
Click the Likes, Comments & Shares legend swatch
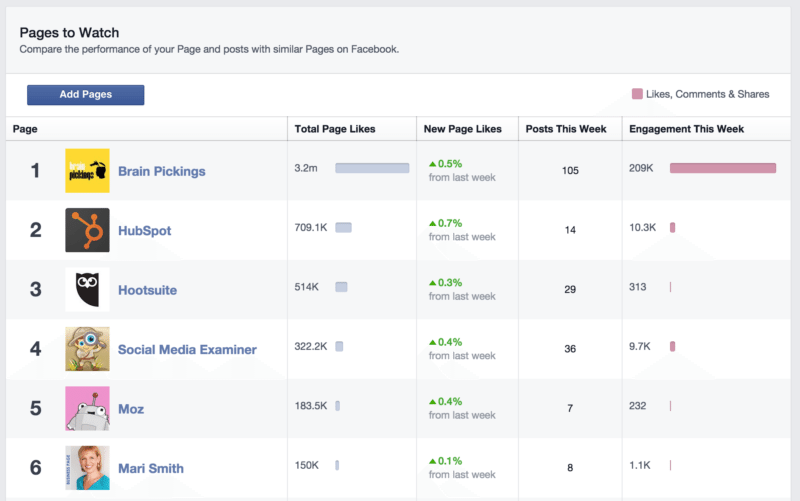(x=637, y=94)
